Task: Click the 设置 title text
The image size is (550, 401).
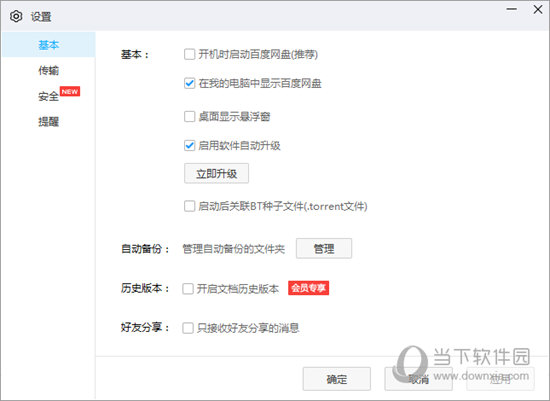Action: (x=41, y=16)
